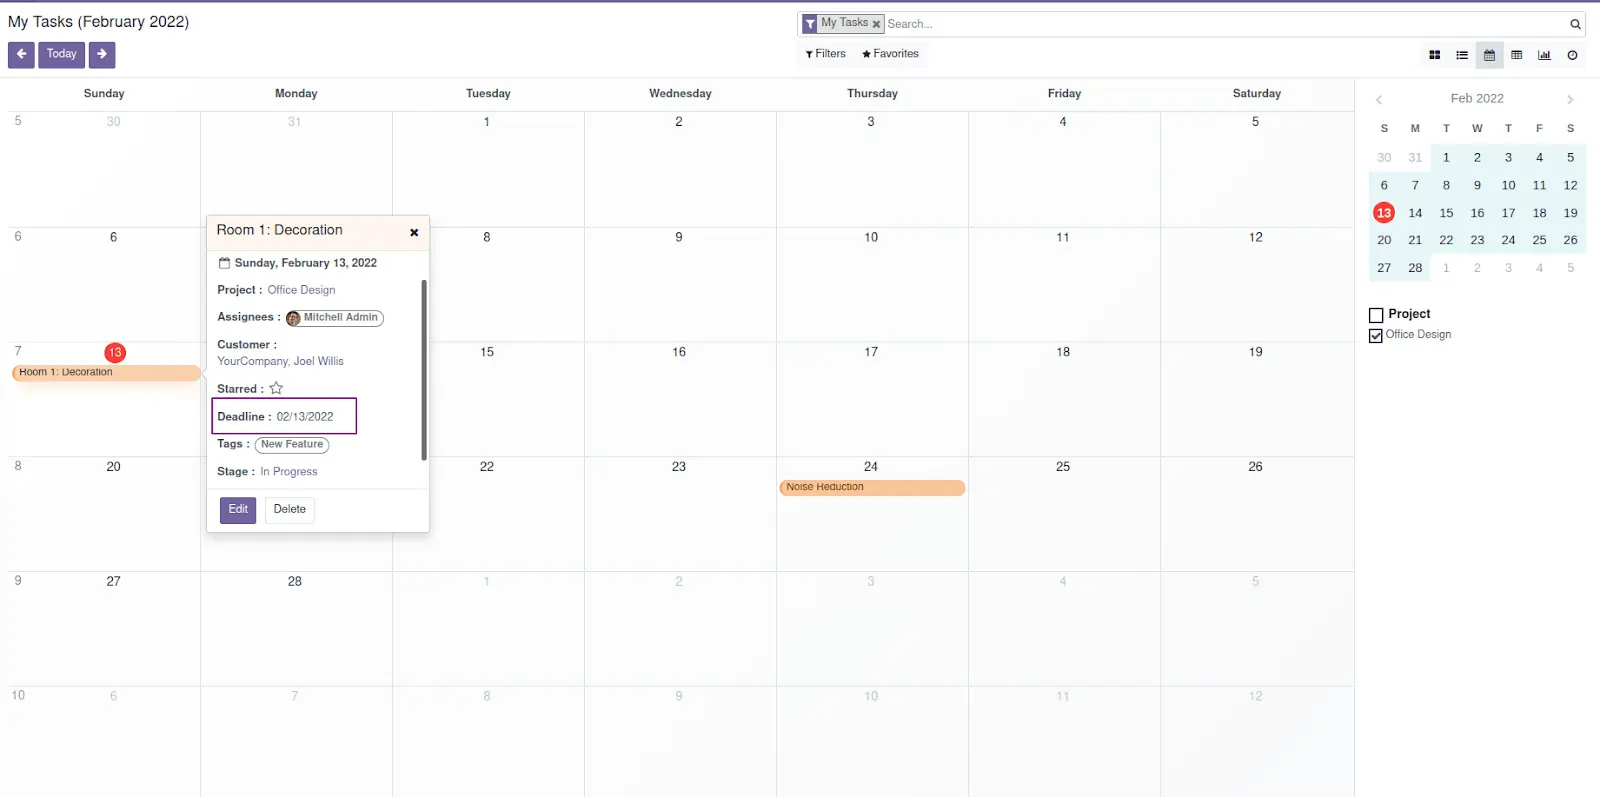
Task: Switch to Graph view
Action: click(1544, 55)
